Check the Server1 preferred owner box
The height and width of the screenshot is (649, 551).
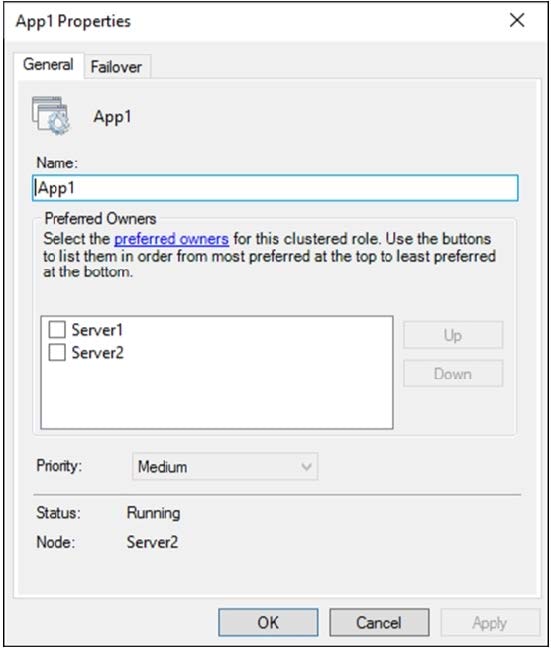tap(57, 330)
